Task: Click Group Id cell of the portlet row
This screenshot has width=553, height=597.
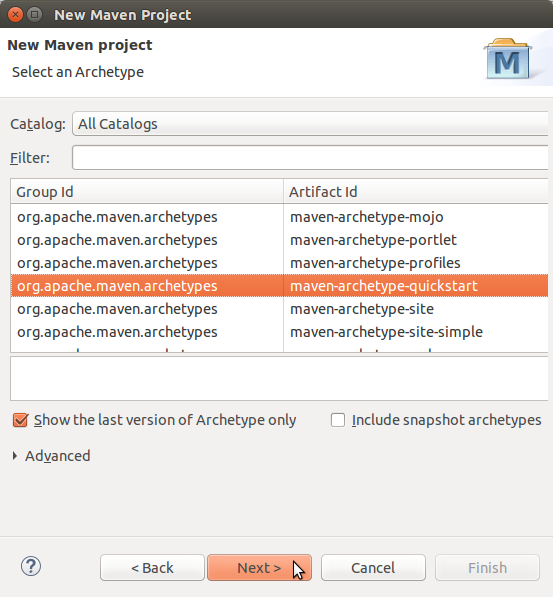Action: 147,240
